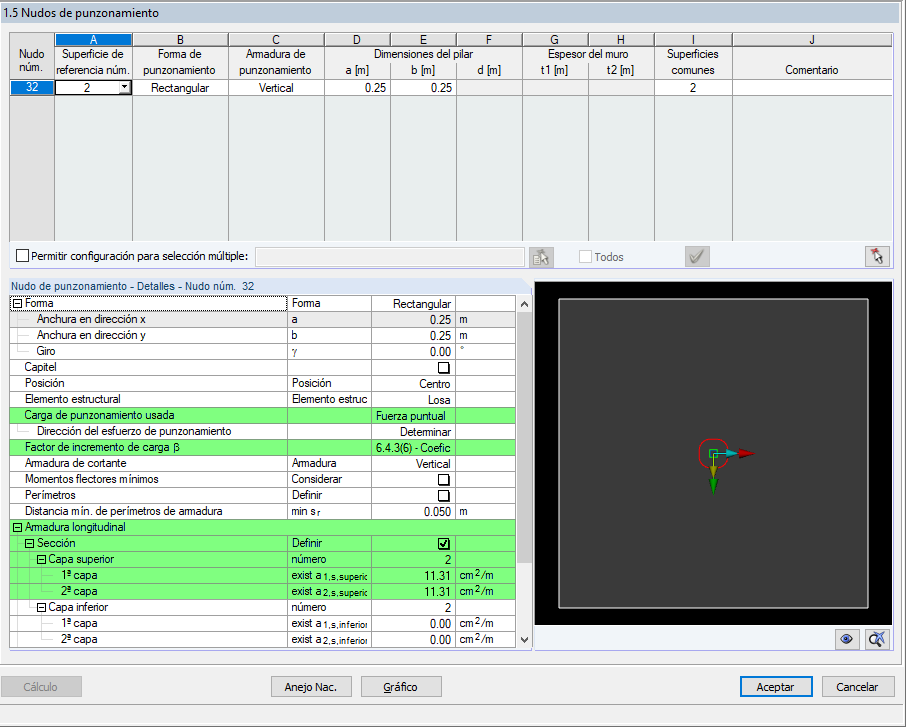Click Determinar punching direction value
This screenshot has width=906, height=727.
[413, 432]
